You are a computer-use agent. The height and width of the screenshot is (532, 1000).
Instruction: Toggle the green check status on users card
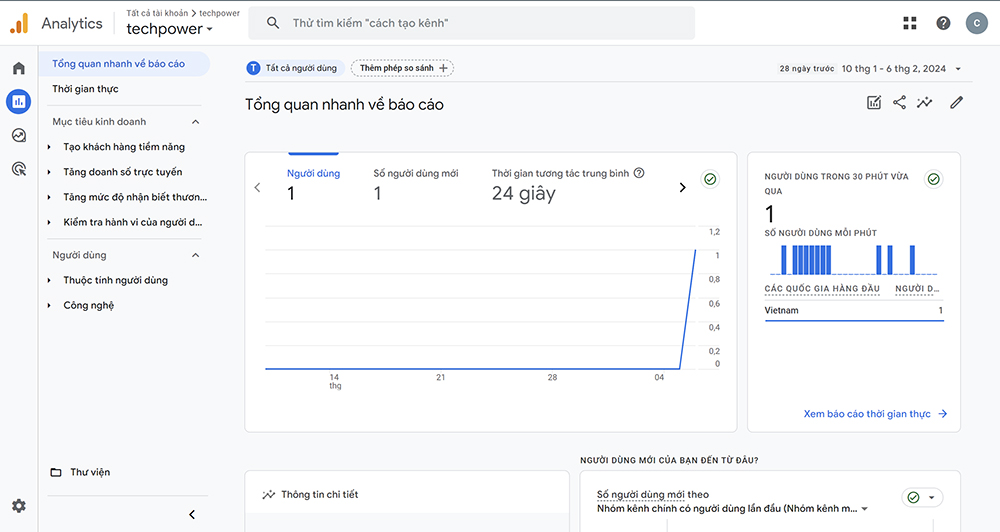[710, 179]
